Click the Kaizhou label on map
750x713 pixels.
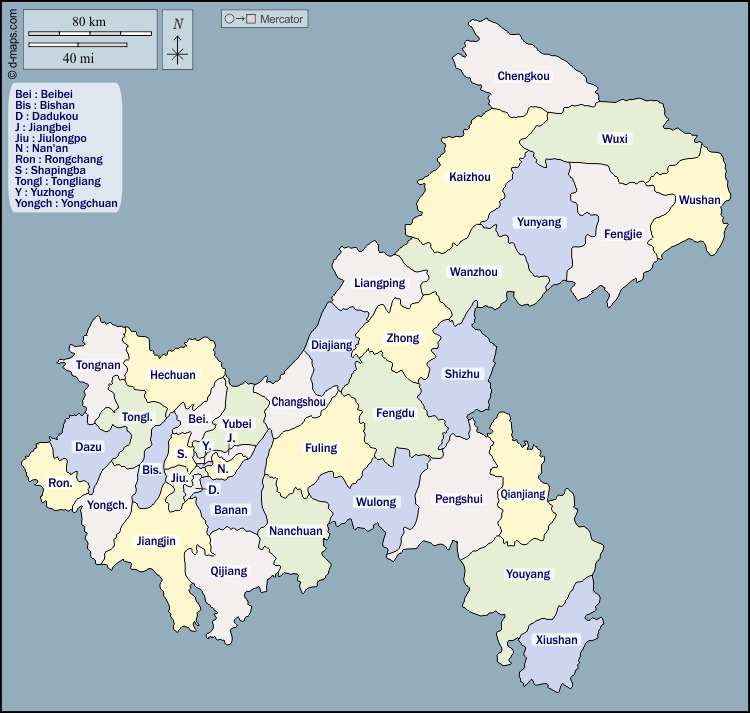tap(470, 177)
